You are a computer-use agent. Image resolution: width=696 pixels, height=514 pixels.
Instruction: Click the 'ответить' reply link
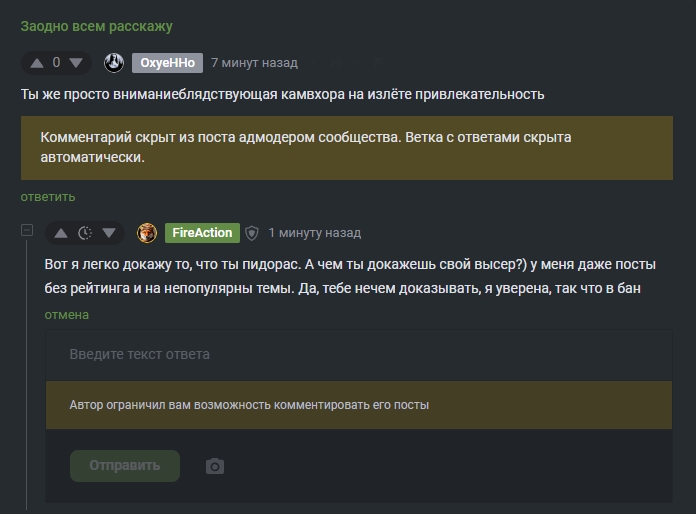48,197
